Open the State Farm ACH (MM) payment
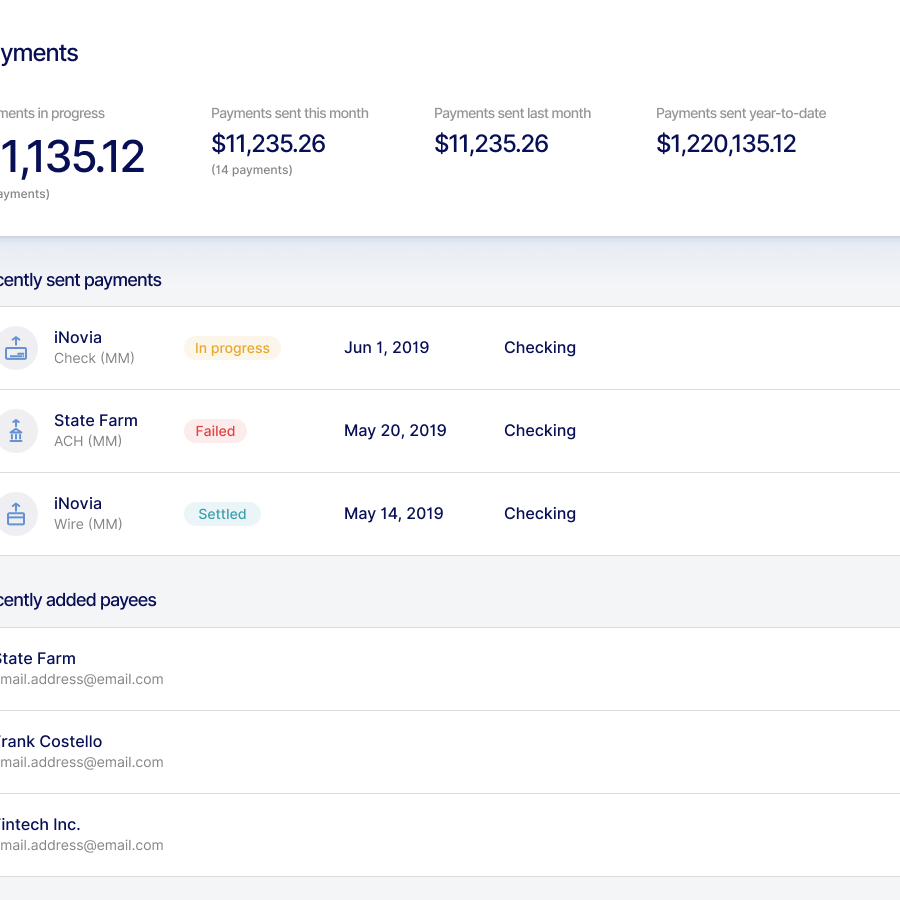This screenshot has height=900, width=900. (x=450, y=431)
